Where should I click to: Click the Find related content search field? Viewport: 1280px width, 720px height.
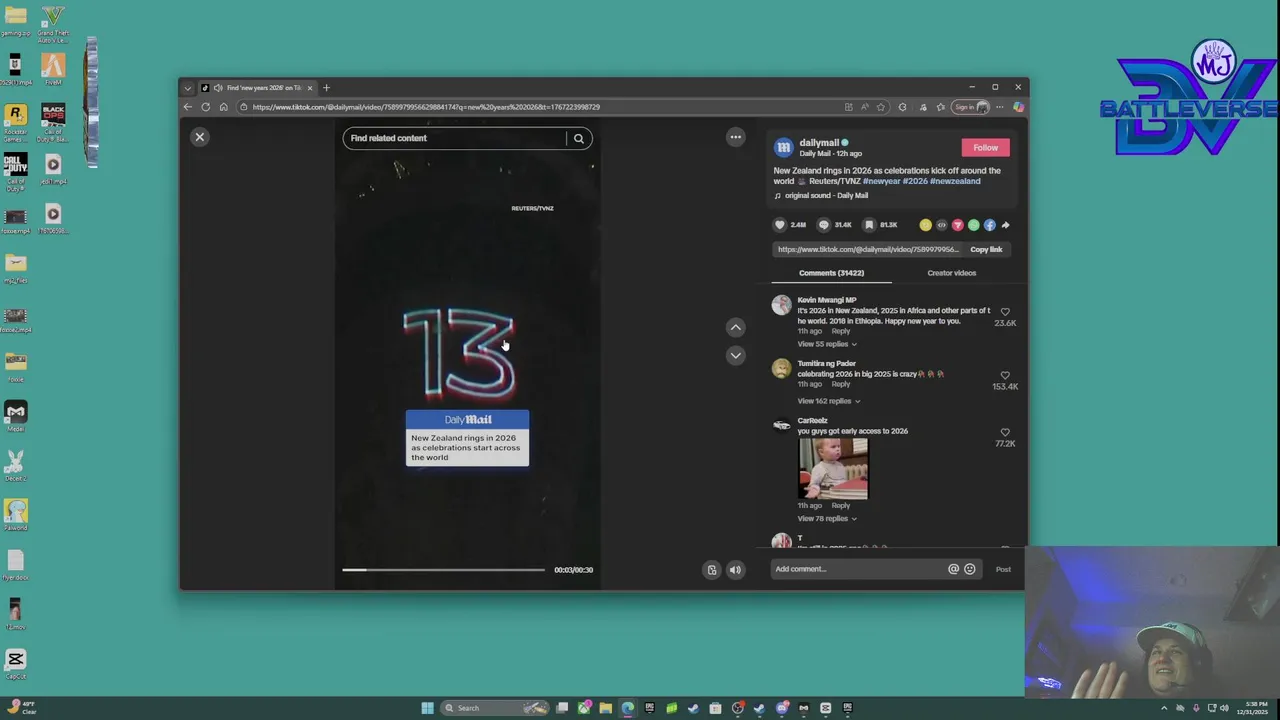pos(456,138)
